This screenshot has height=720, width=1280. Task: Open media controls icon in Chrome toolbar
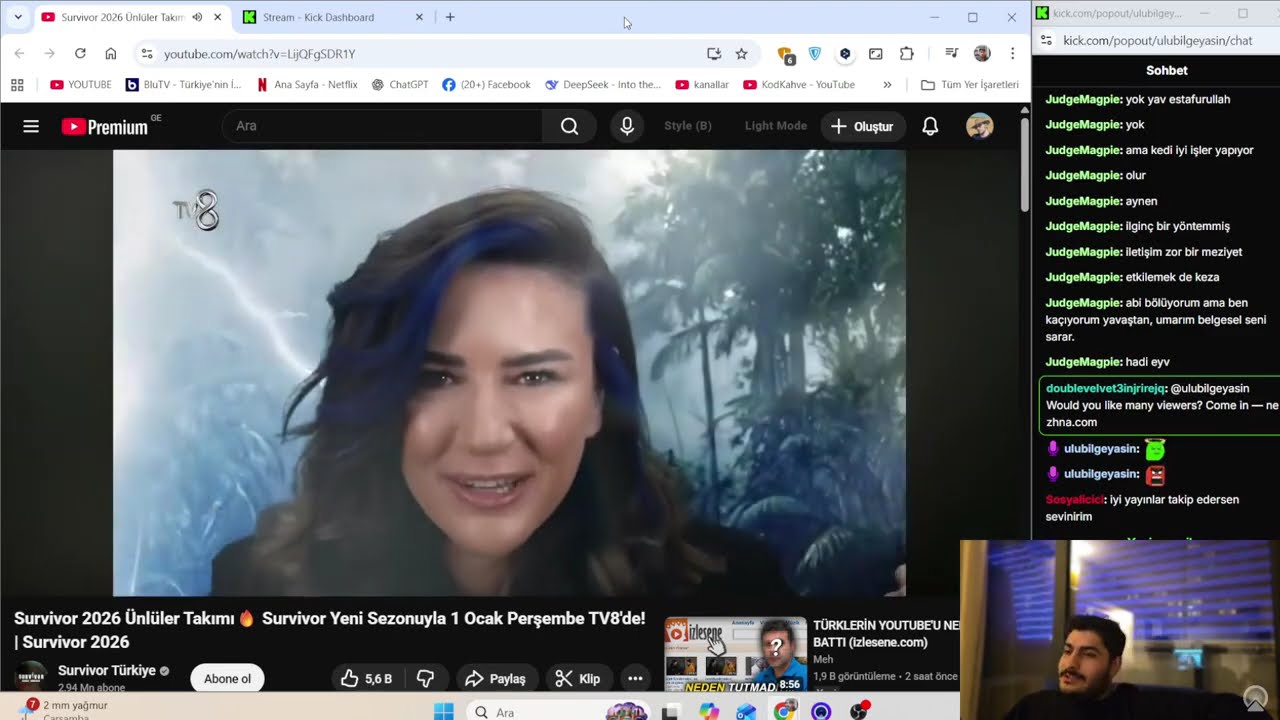[x=951, y=54]
